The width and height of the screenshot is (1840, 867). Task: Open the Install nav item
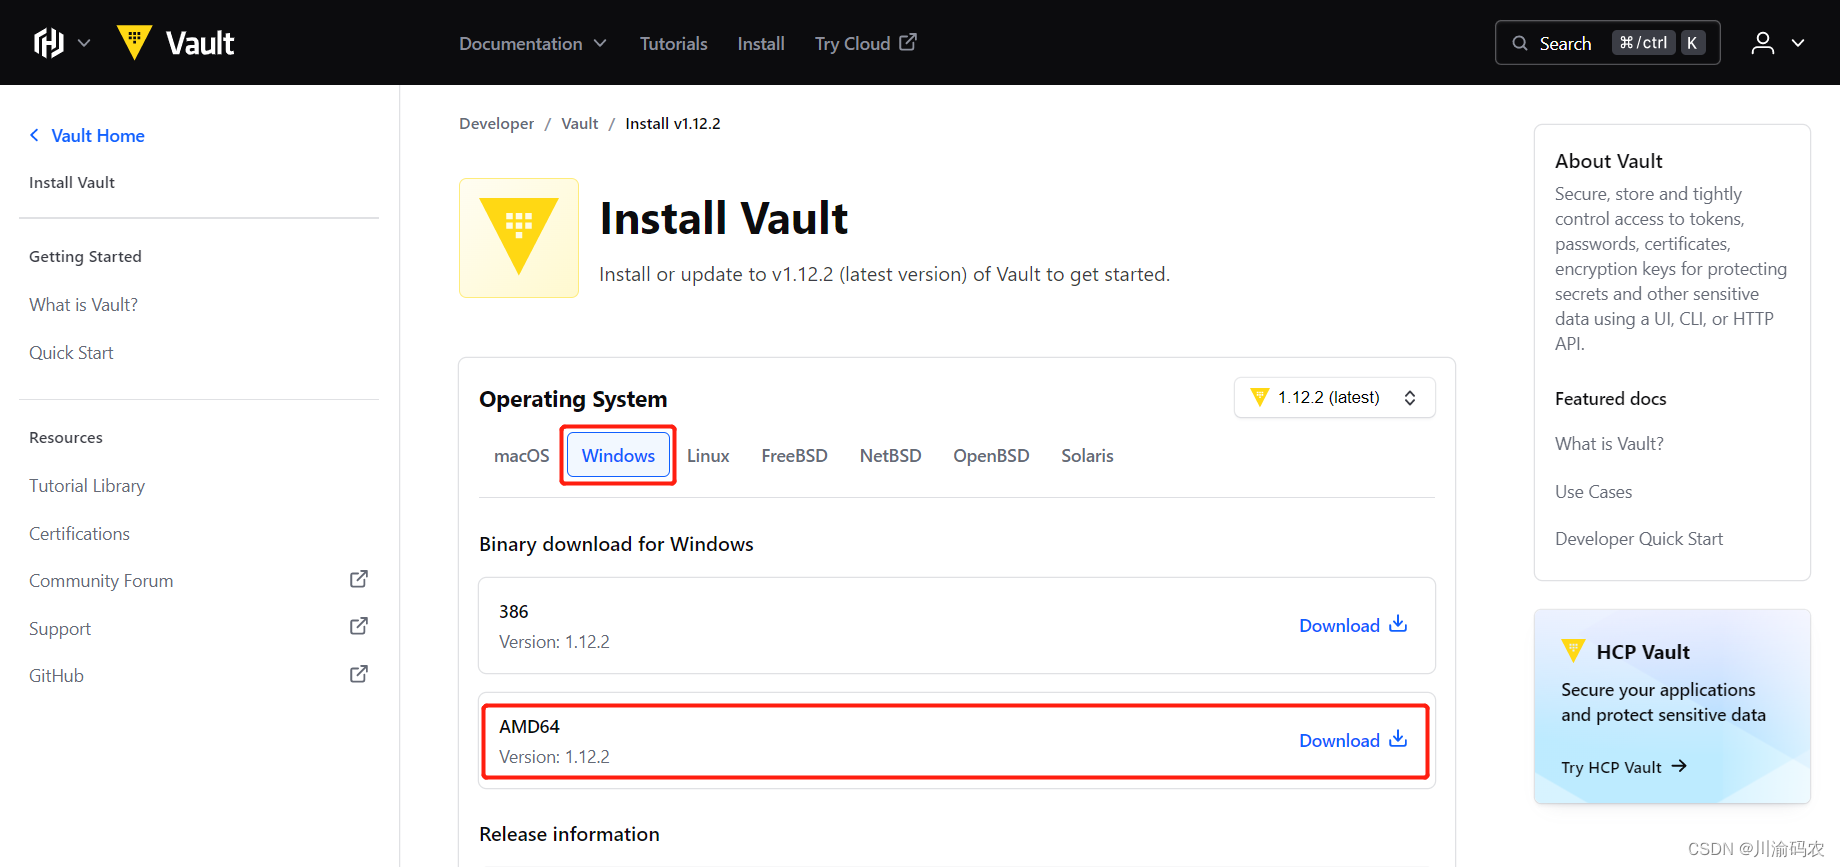[x=761, y=43]
